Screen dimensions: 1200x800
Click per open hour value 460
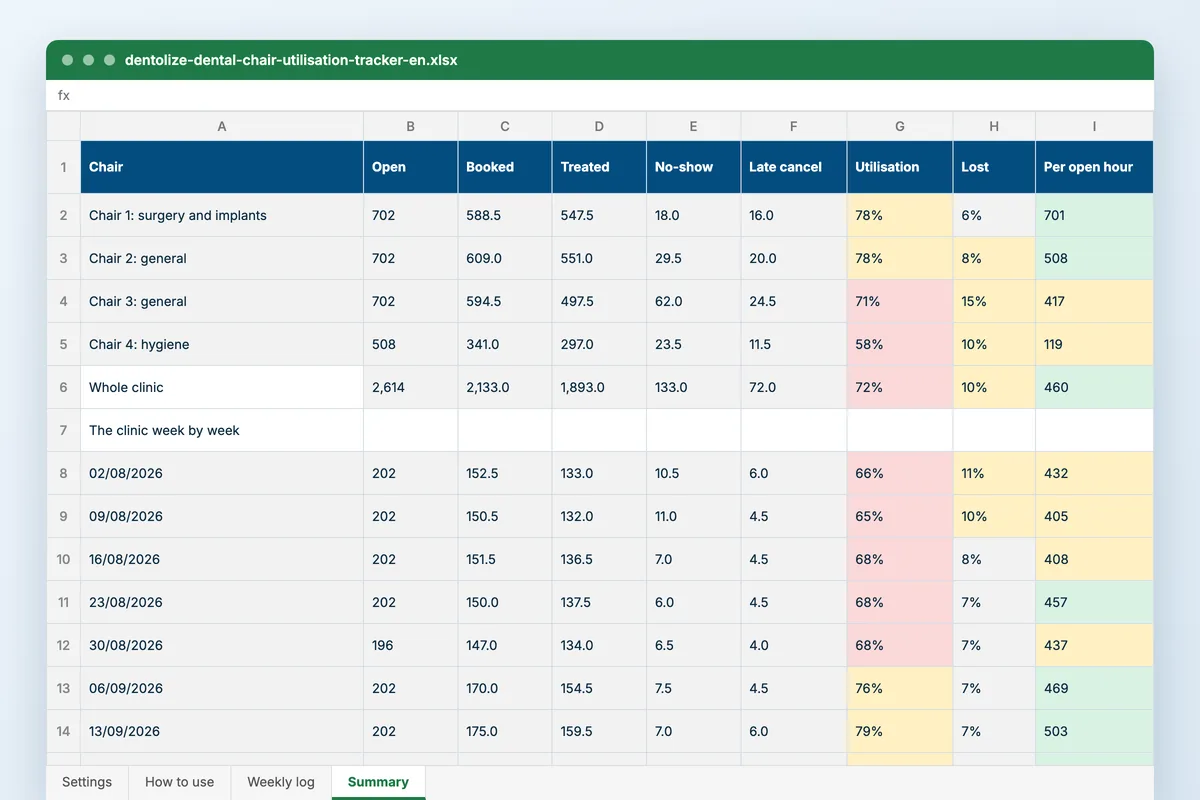coord(1094,387)
